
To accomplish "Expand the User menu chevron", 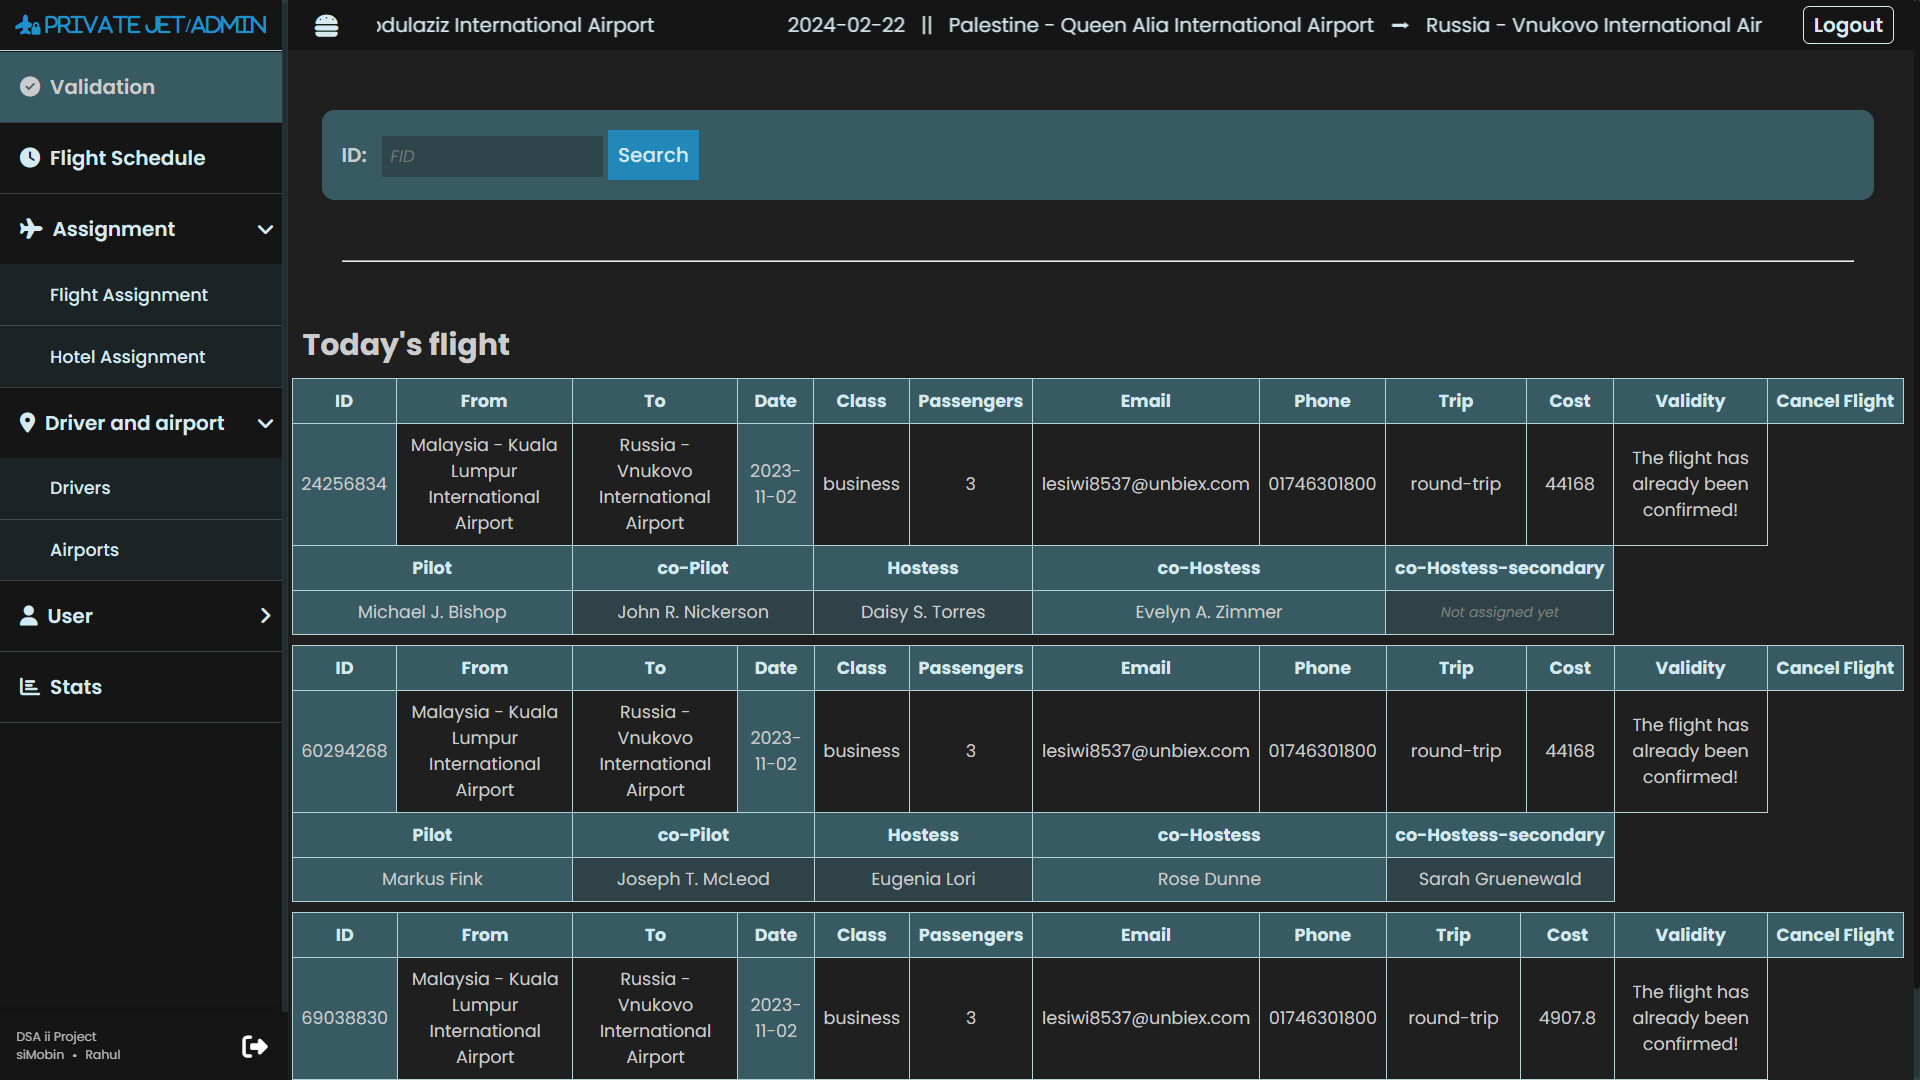I will pos(265,616).
